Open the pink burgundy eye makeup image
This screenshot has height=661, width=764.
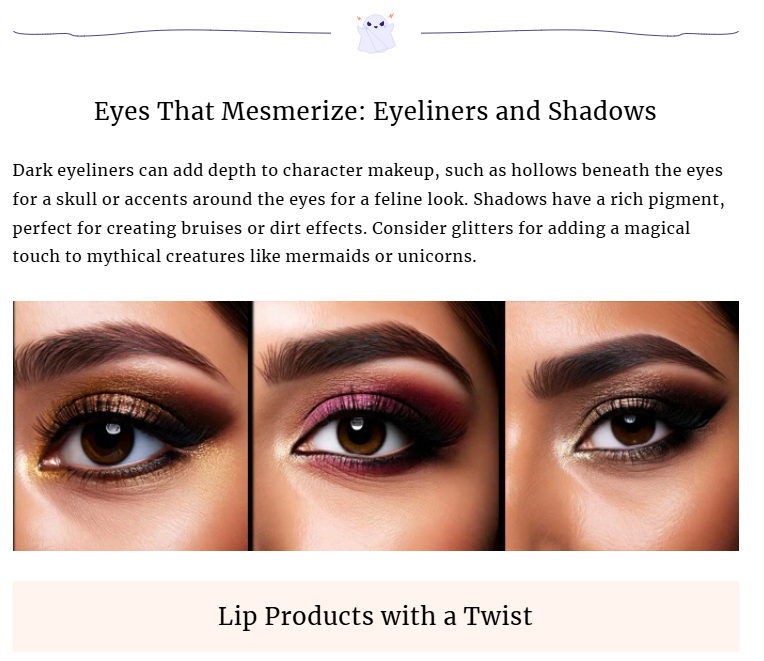click(x=379, y=426)
